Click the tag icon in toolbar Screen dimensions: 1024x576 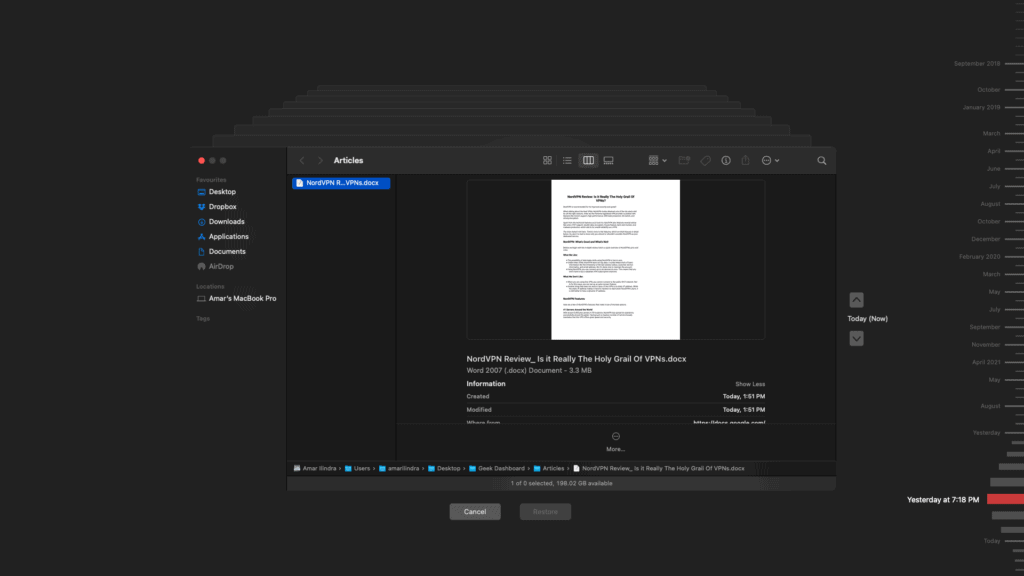[x=705, y=161]
